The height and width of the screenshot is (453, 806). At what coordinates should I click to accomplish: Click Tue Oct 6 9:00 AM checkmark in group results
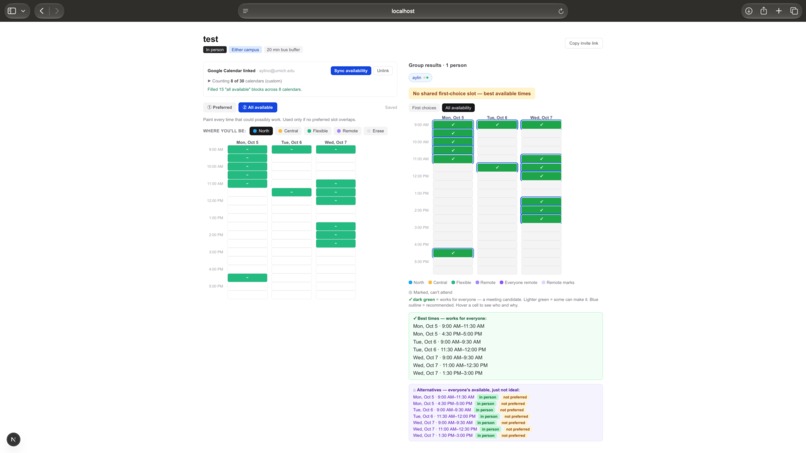point(497,124)
